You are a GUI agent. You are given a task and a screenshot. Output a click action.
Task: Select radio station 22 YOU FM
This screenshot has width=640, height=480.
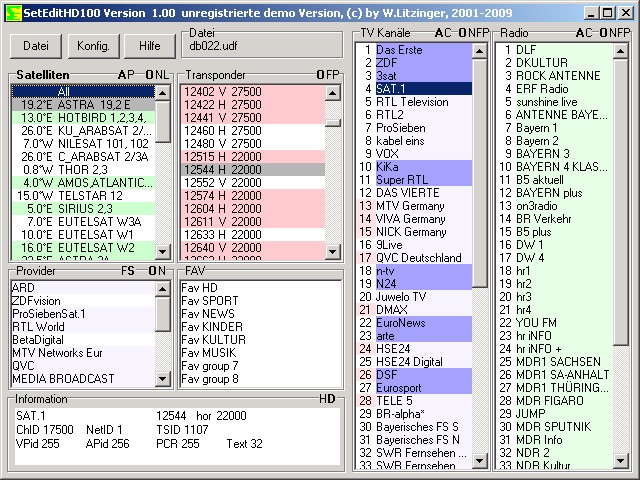(555, 323)
